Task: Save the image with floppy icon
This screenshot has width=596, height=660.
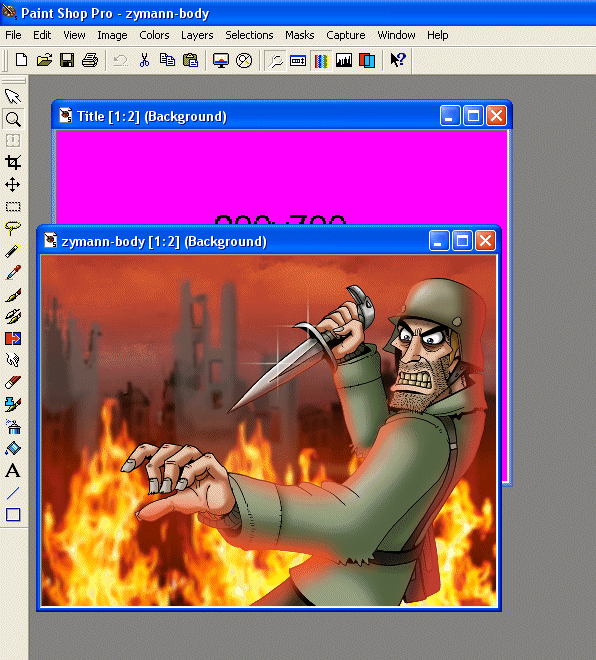Action: tap(67, 60)
